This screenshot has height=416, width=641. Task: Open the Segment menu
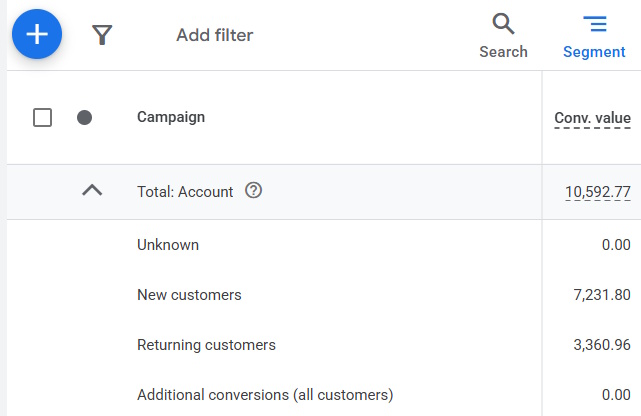click(594, 36)
